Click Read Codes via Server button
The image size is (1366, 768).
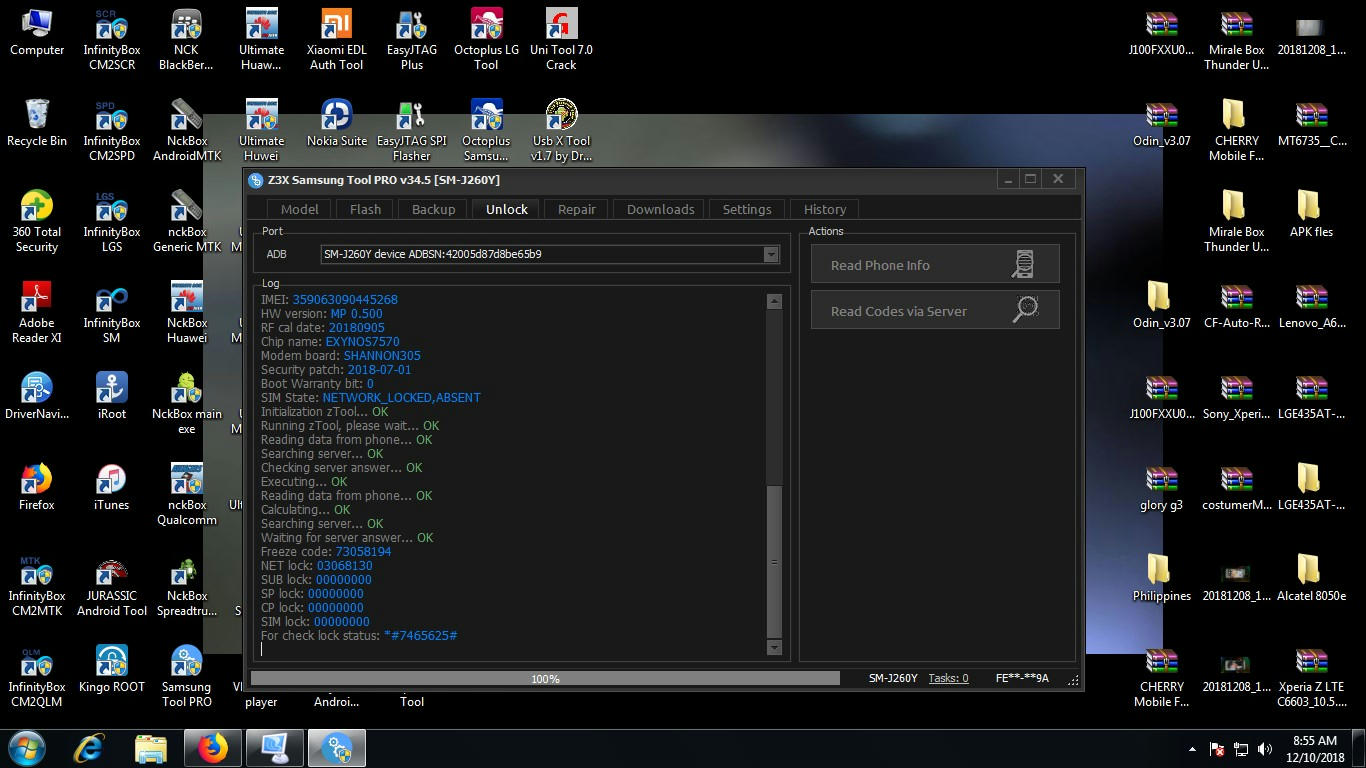click(934, 311)
